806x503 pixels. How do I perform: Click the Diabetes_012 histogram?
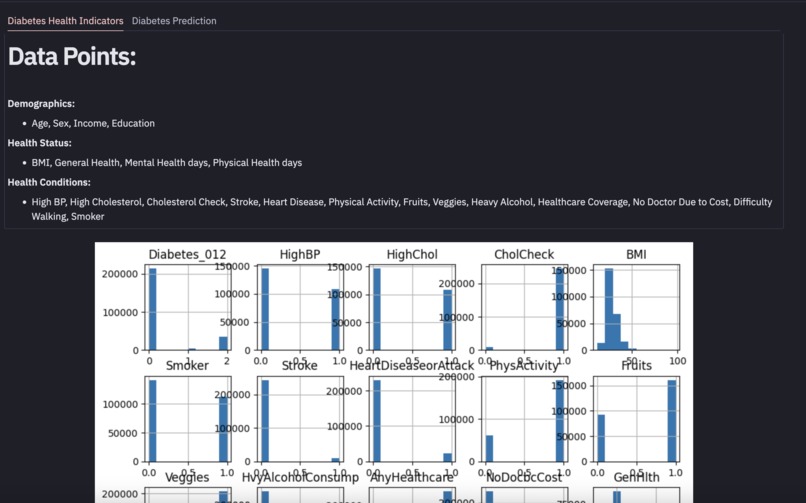(x=188, y=307)
